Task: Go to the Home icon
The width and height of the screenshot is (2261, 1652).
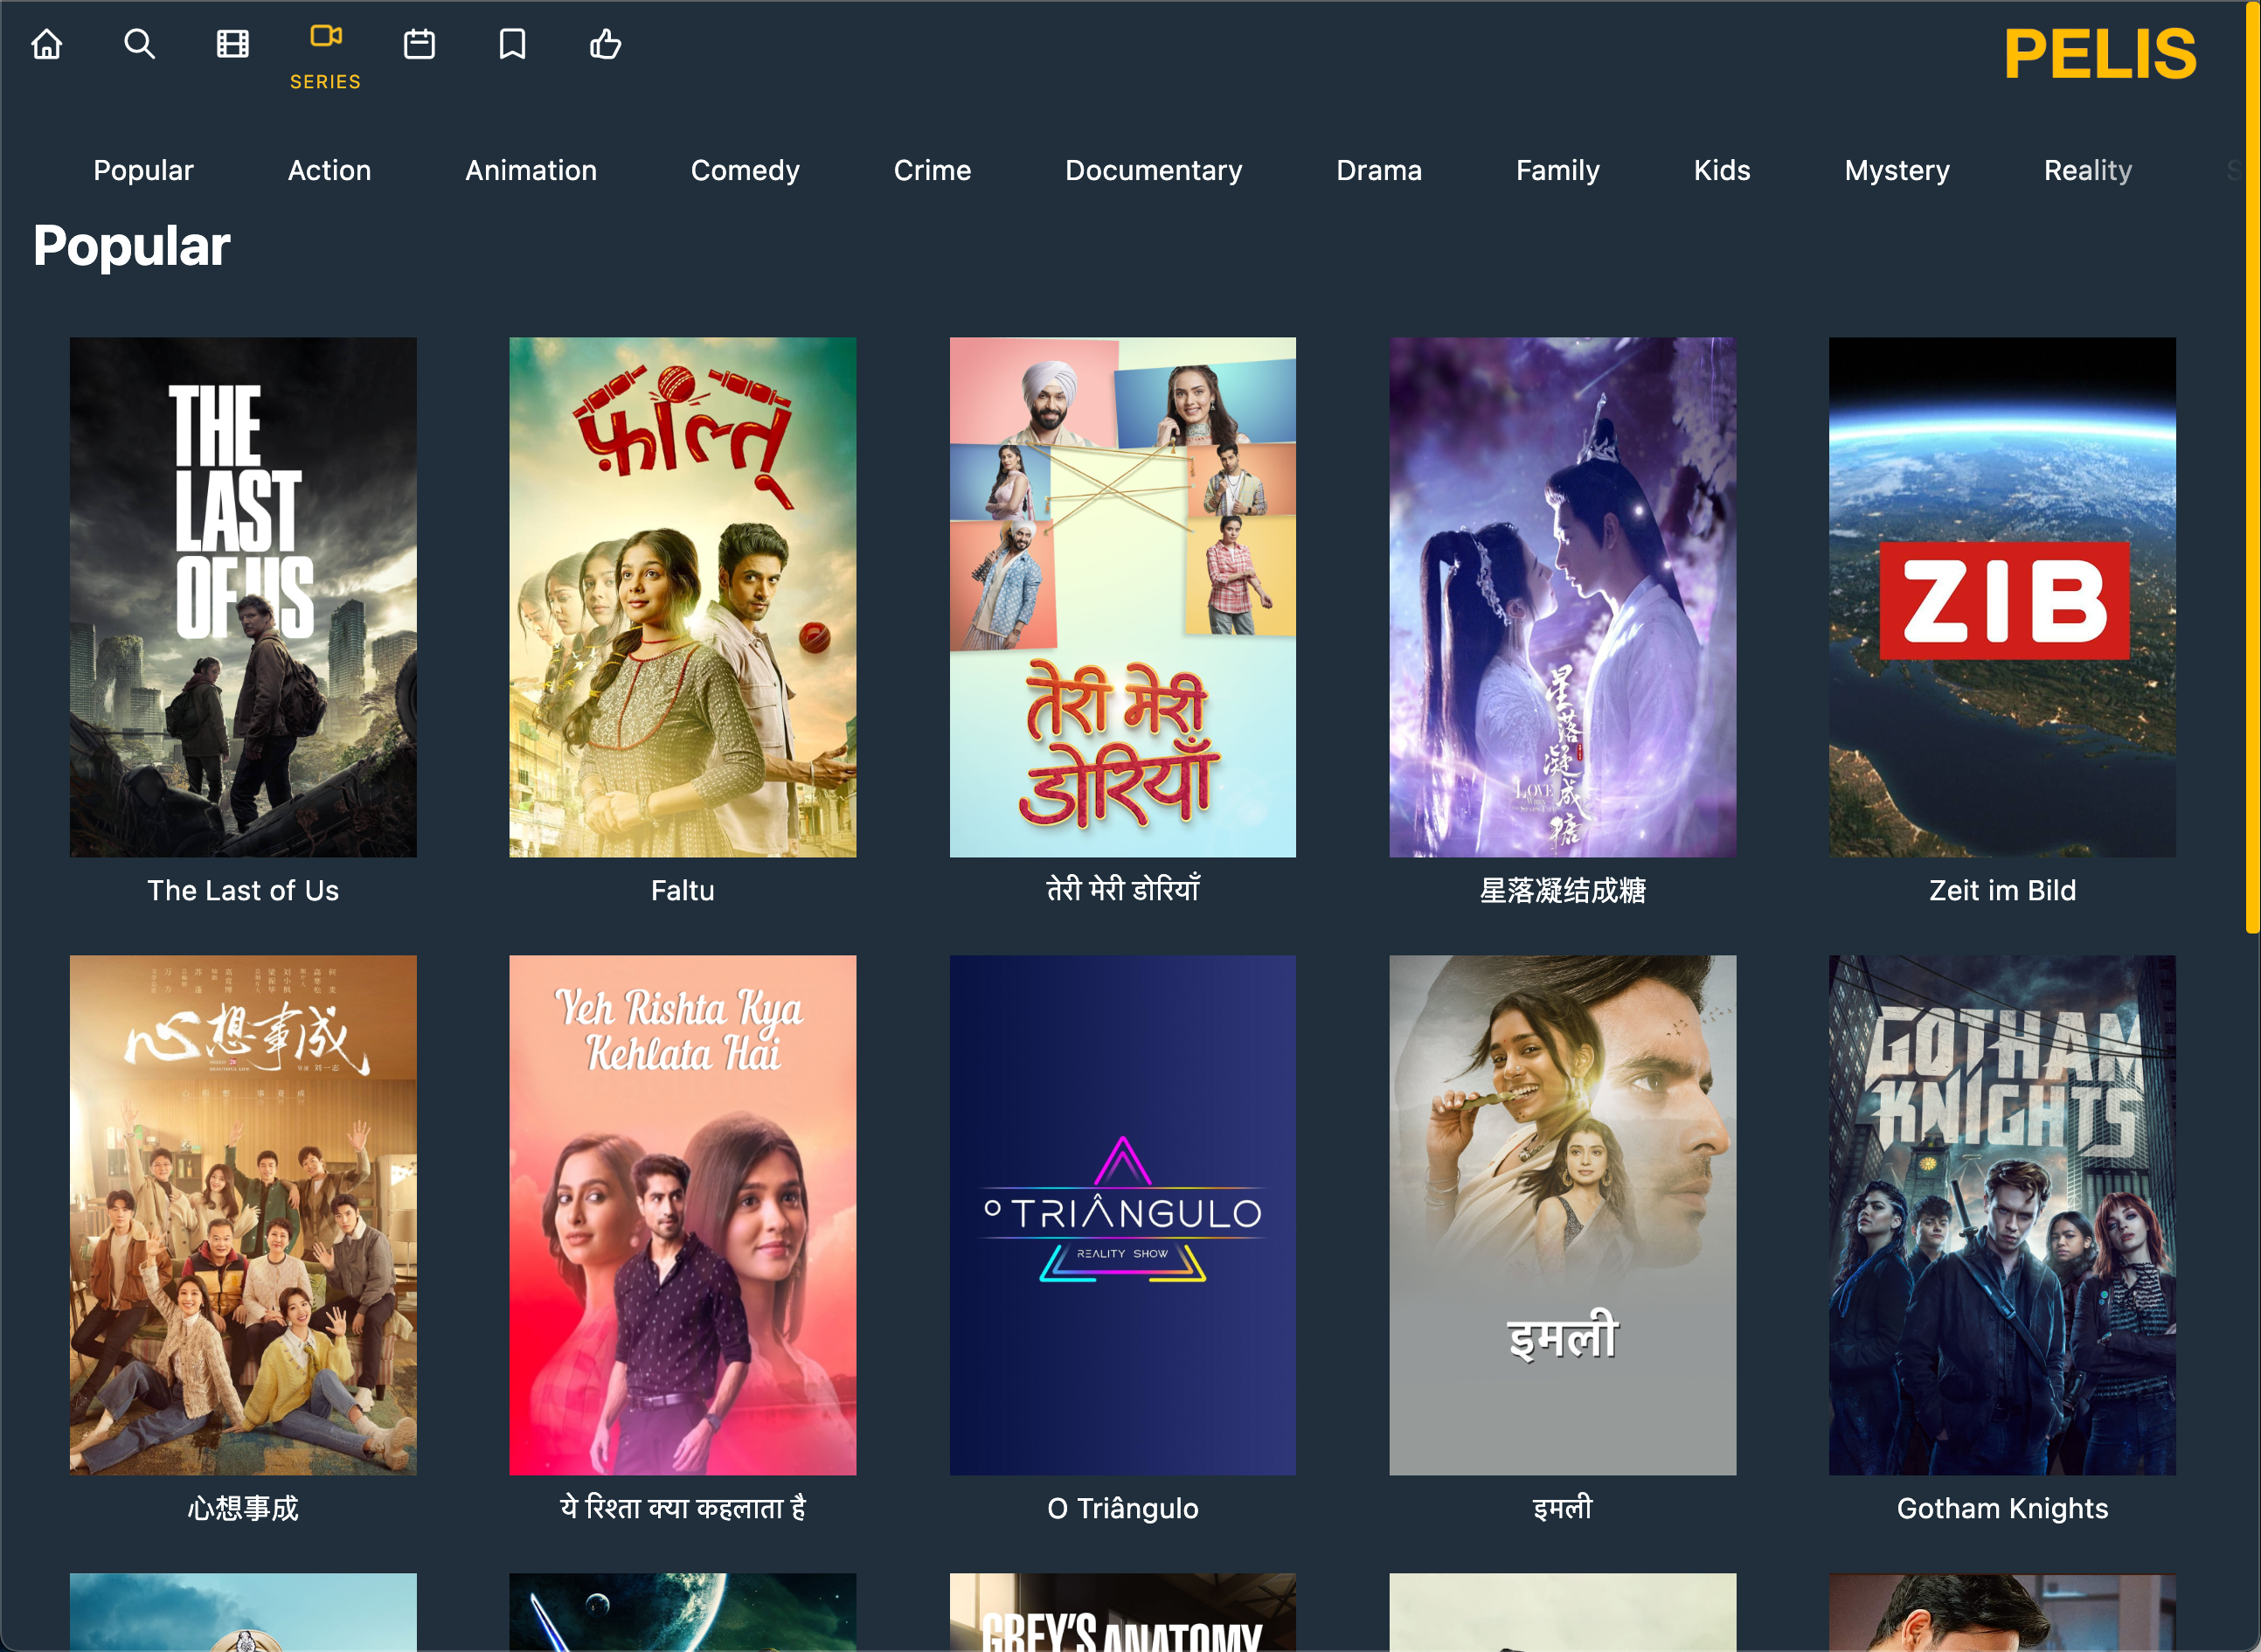Action: [x=47, y=44]
